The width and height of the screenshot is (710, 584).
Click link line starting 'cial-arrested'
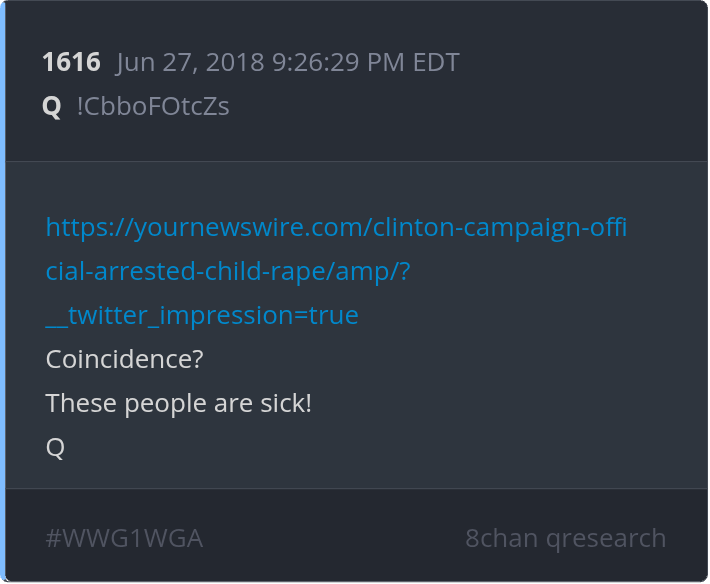[x=228, y=272]
